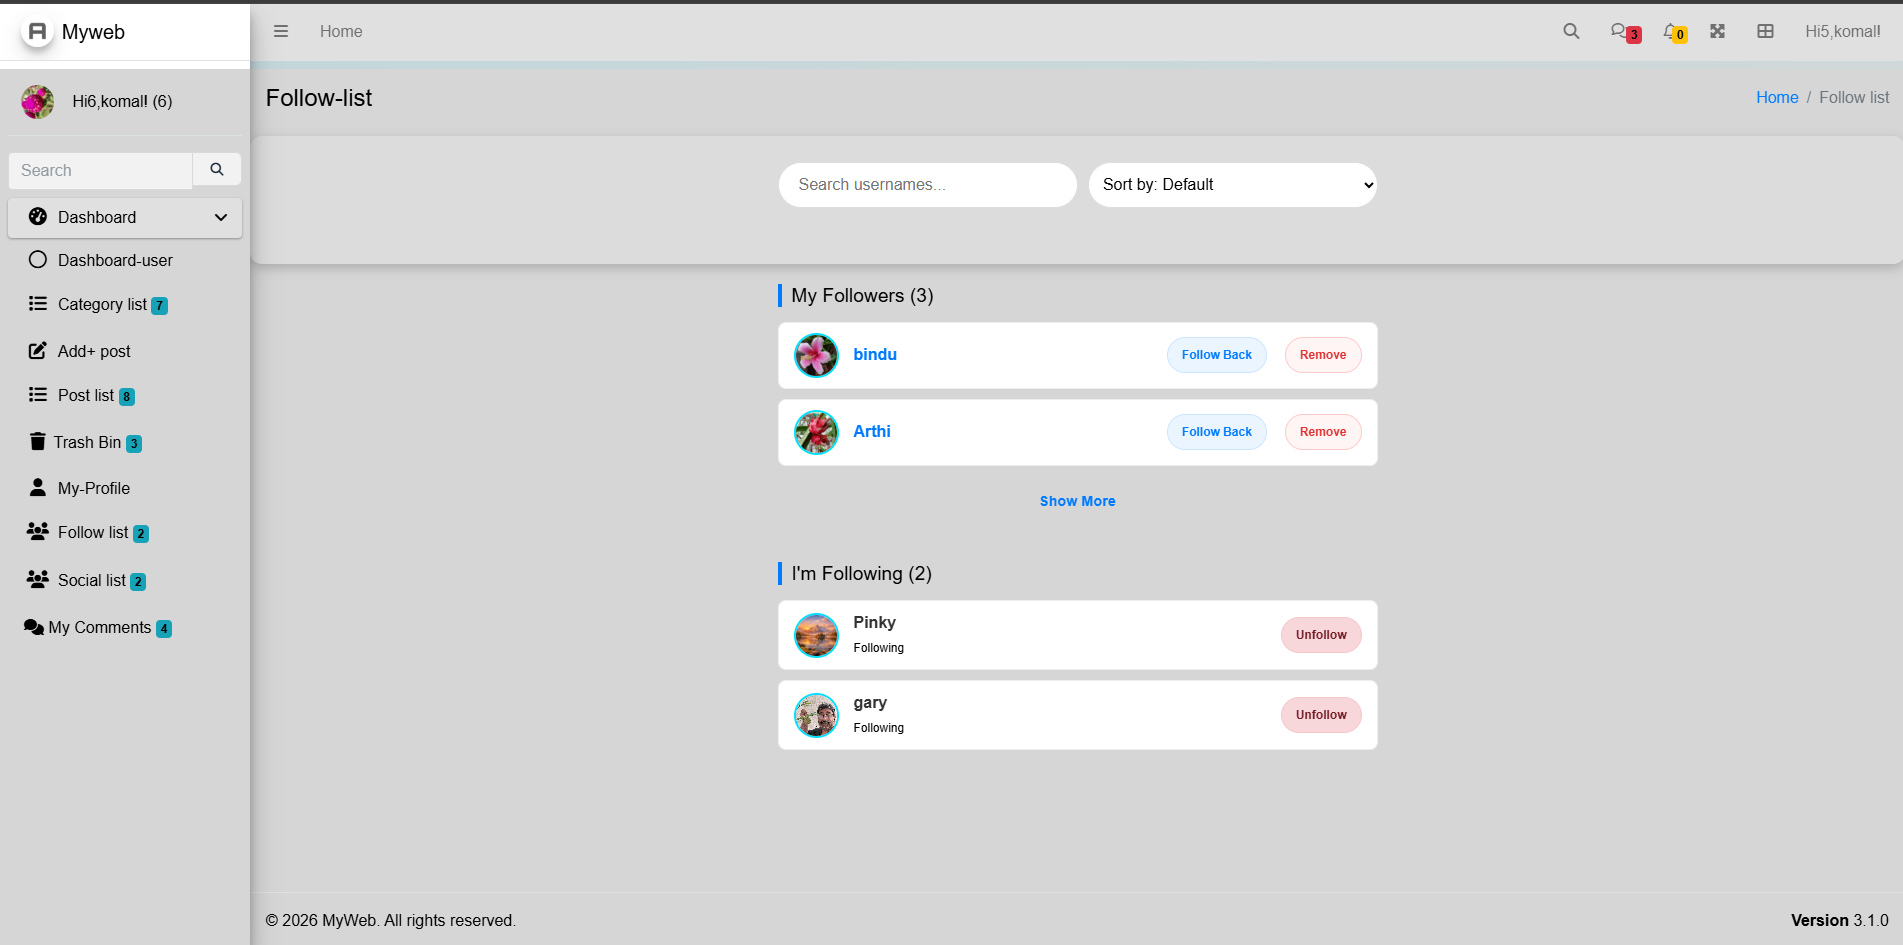Remove follower Arthi
Image resolution: width=1903 pixels, height=945 pixels.
pyautogui.click(x=1323, y=432)
